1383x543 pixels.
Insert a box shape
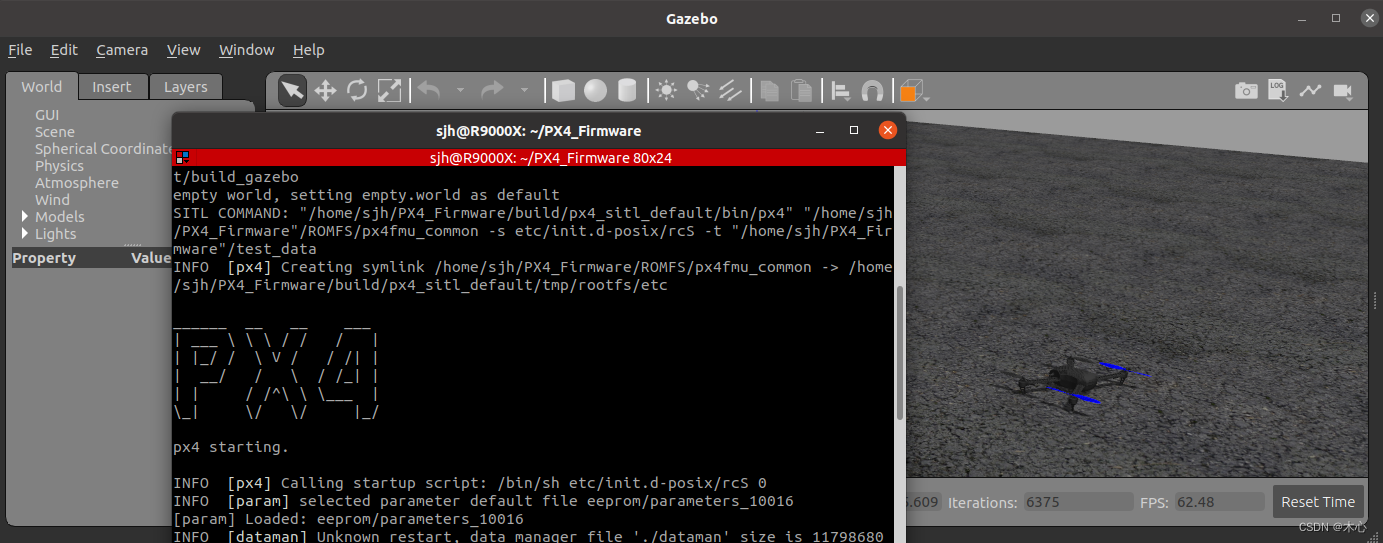[564, 91]
